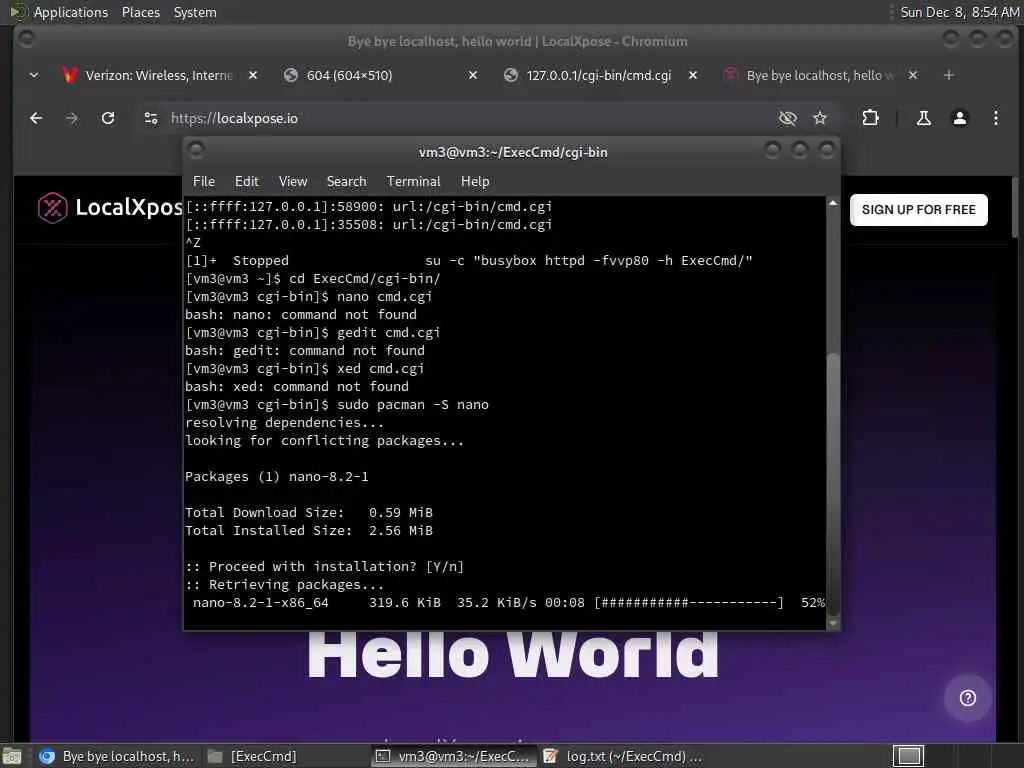Click the Chromium page scrollbar
1024x768 pixels.
click(x=1015, y=207)
